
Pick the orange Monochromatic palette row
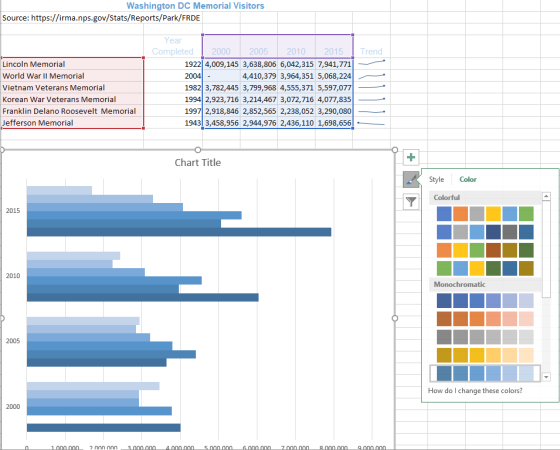tap(485, 319)
